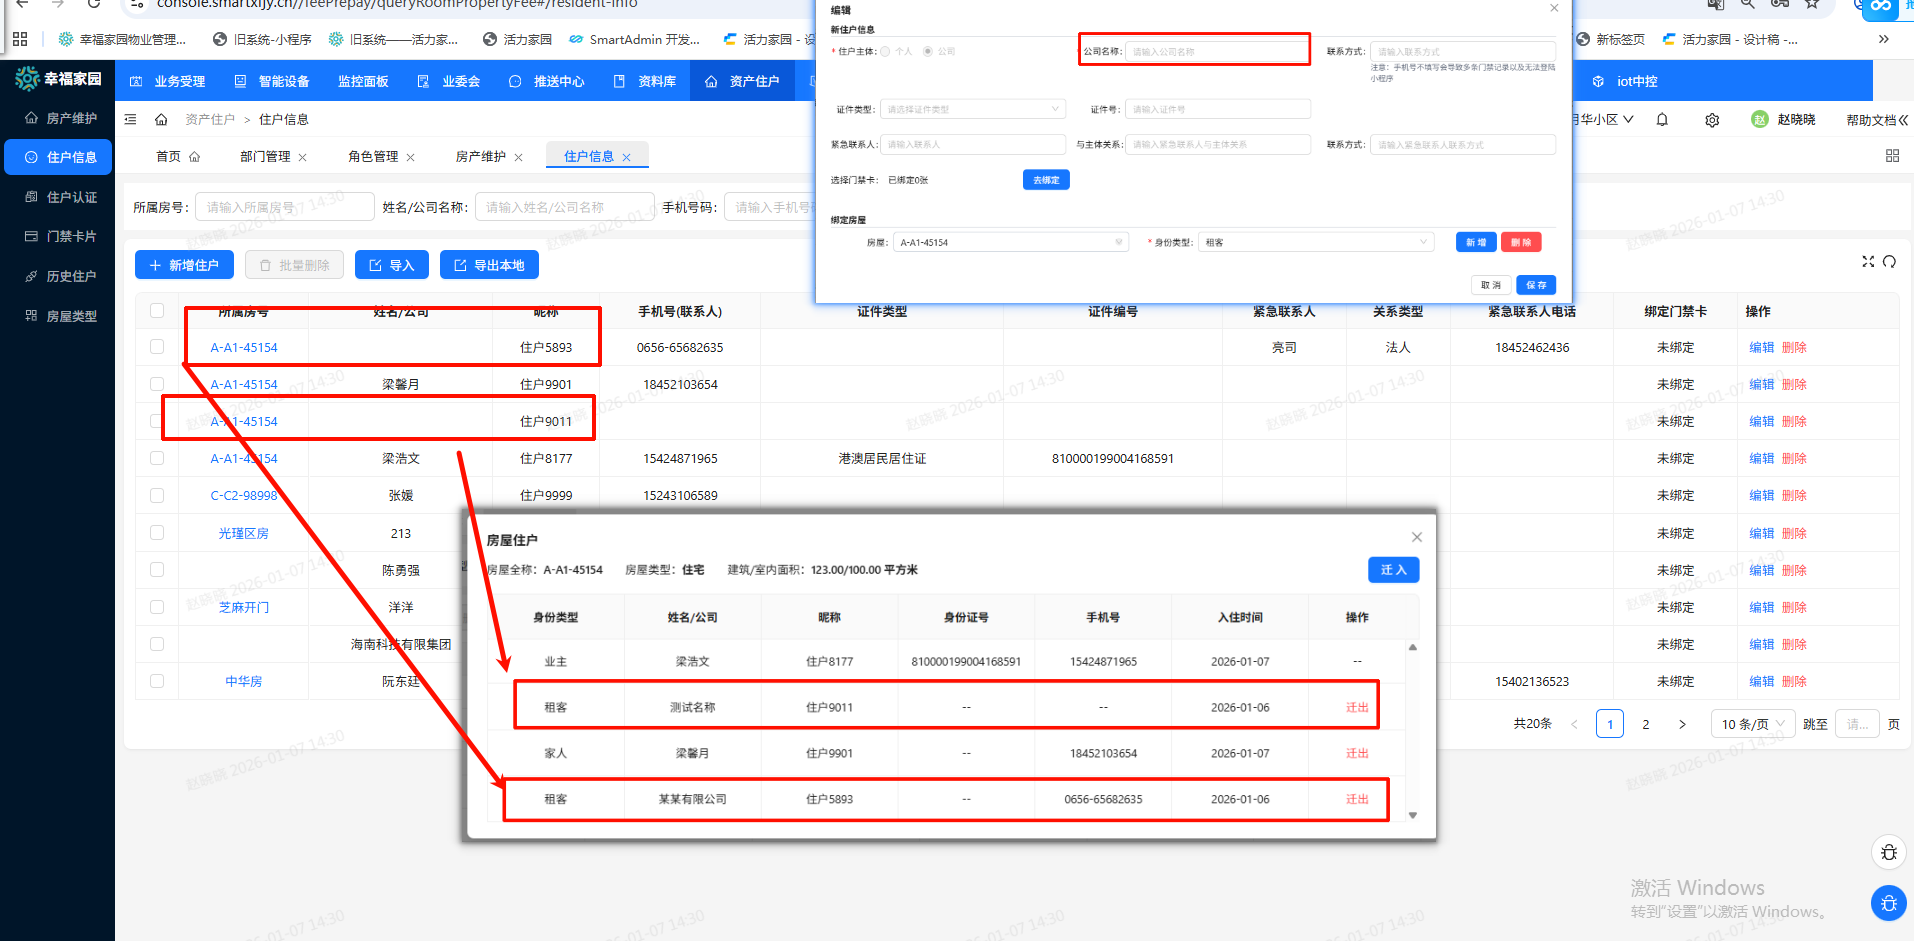
Task: Open the 活力家园 - 设计稿 bookmark
Action: [x=1730, y=39]
